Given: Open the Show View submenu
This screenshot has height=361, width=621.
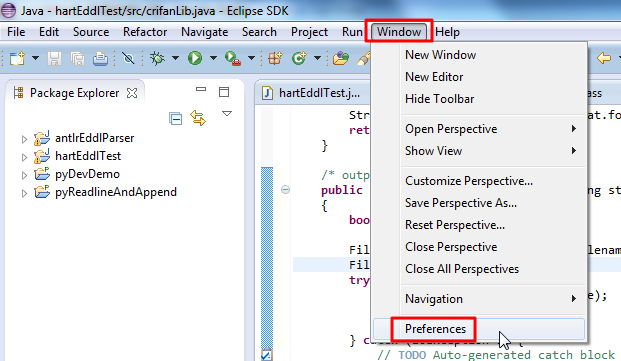Looking at the screenshot, I should 479,151.
